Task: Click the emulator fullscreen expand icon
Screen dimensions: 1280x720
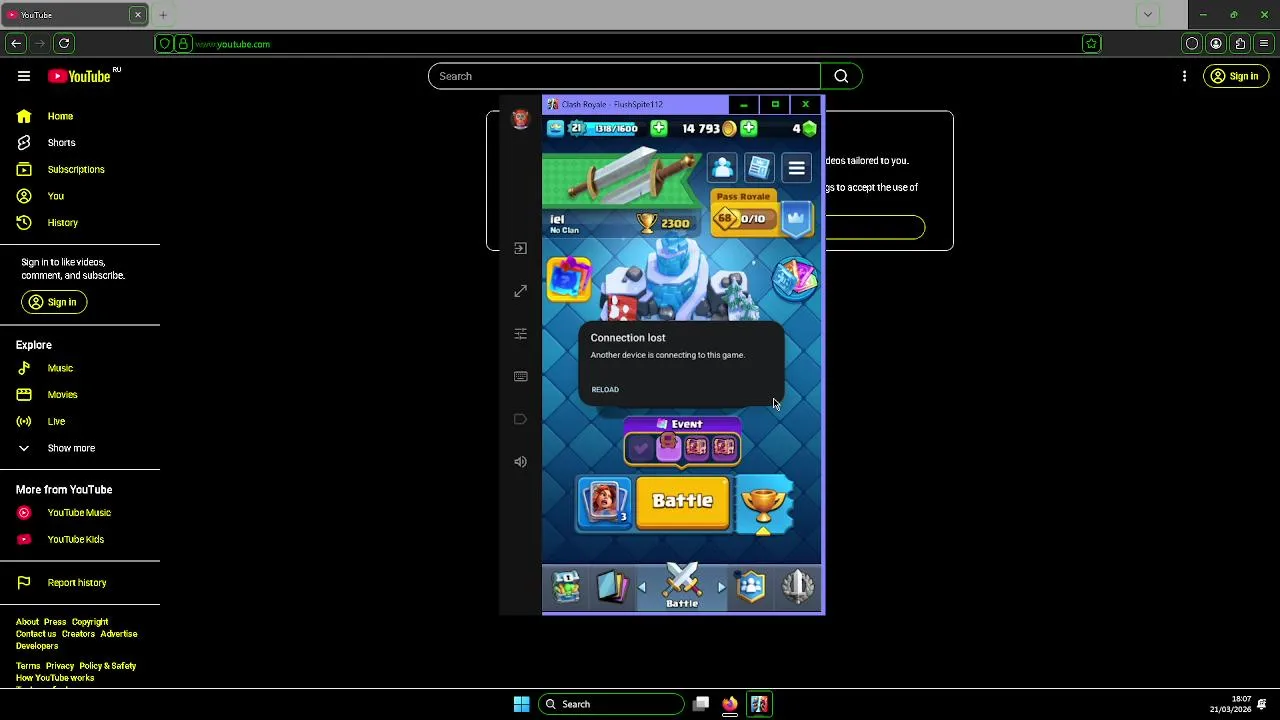Action: [x=520, y=291]
